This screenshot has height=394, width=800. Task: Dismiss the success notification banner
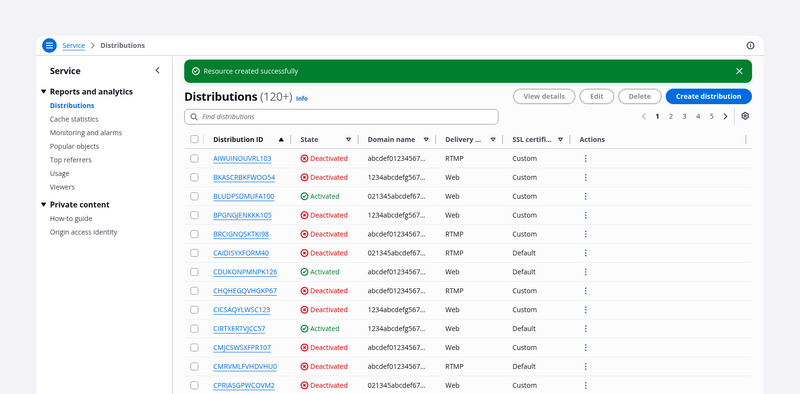pyautogui.click(x=739, y=71)
